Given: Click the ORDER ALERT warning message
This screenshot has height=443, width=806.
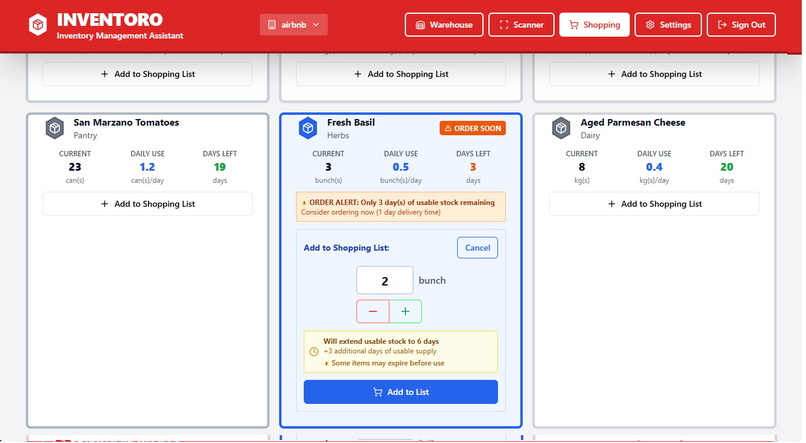Looking at the screenshot, I should click(x=400, y=207).
